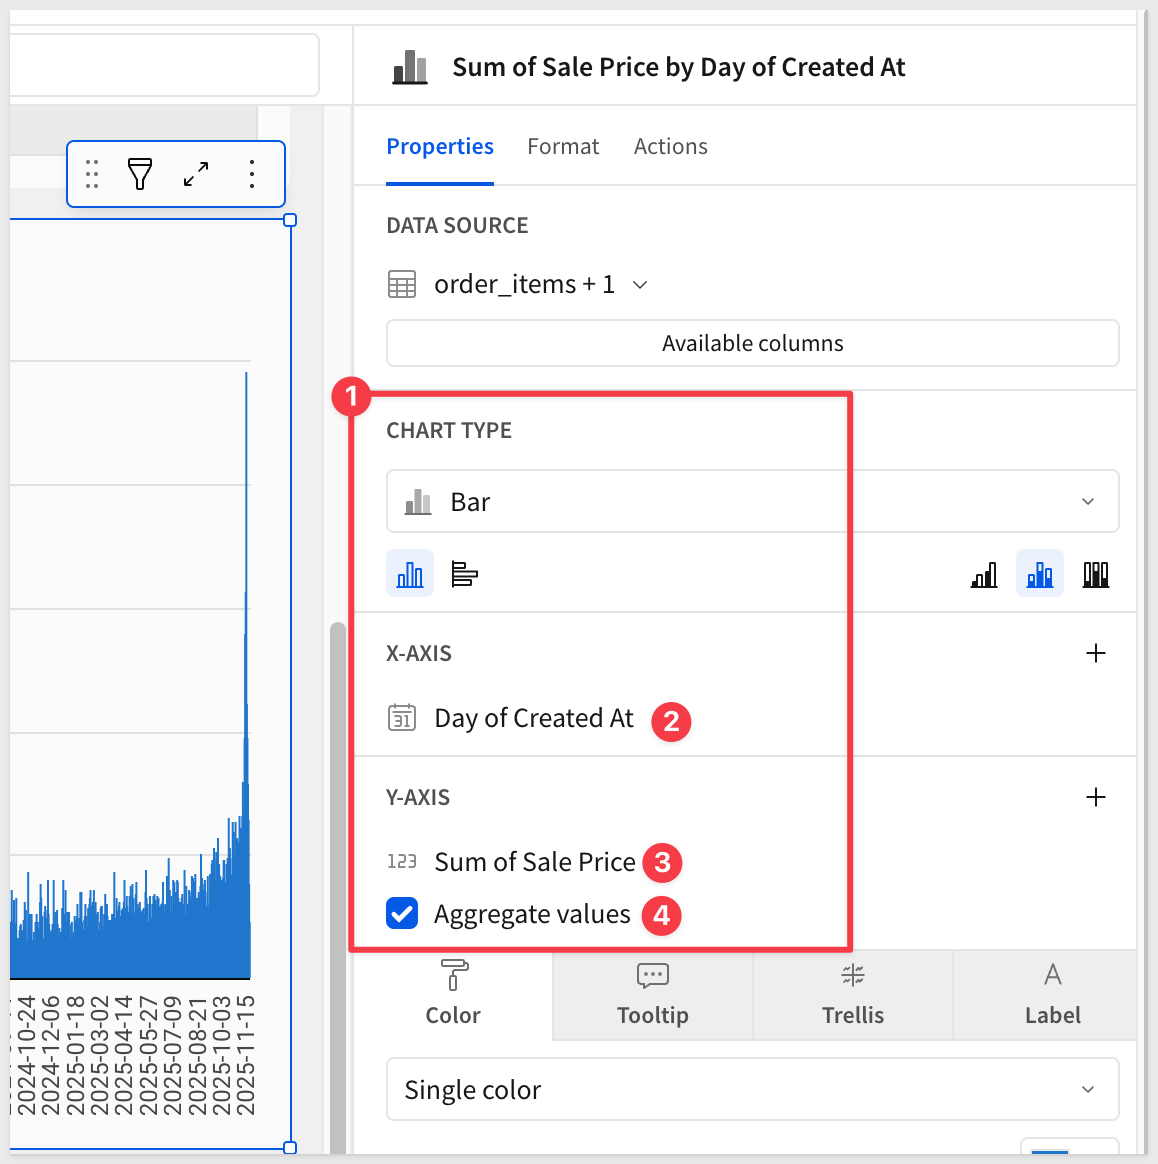Image resolution: width=1158 pixels, height=1164 pixels.
Task: Choose the 100% stacked bars icon
Action: pos(1096,574)
